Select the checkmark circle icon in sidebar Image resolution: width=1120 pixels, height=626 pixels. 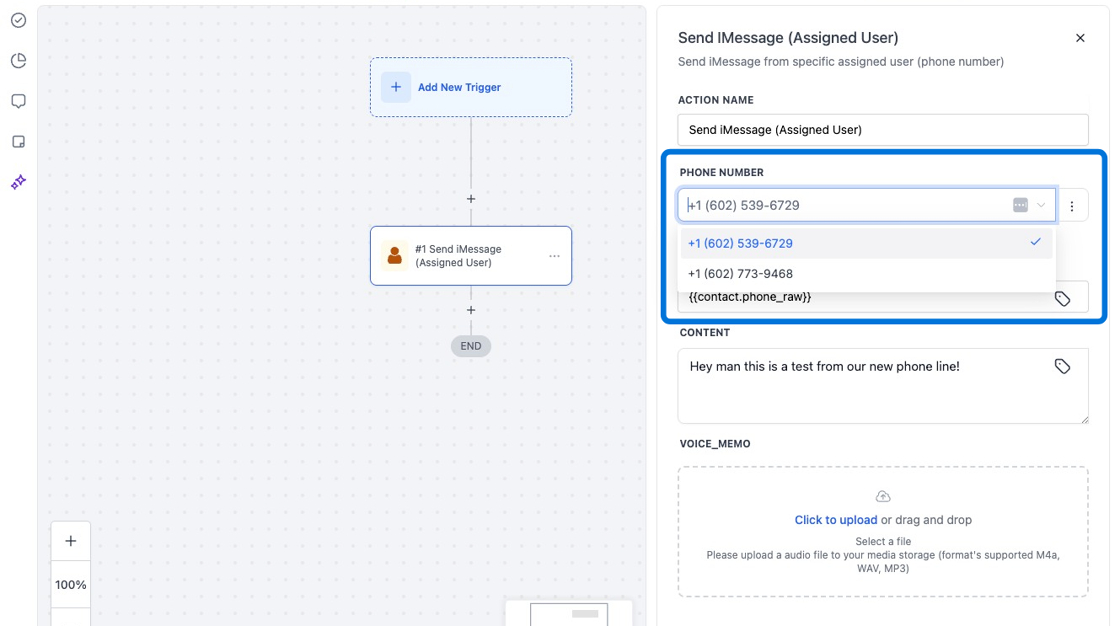17,20
